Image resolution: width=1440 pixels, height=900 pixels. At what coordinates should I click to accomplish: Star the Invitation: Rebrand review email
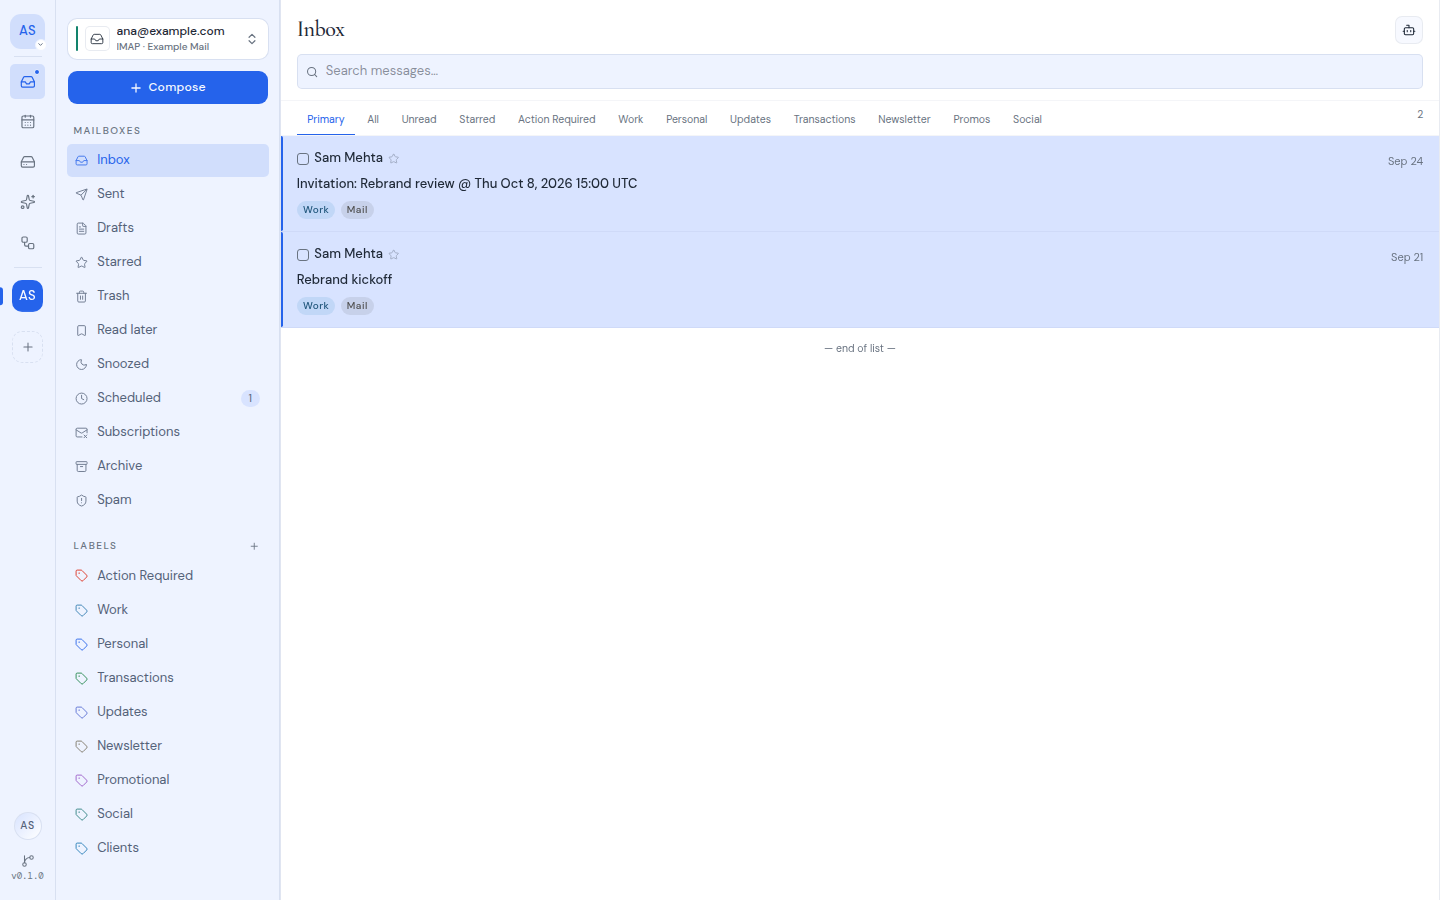[394, 158]
